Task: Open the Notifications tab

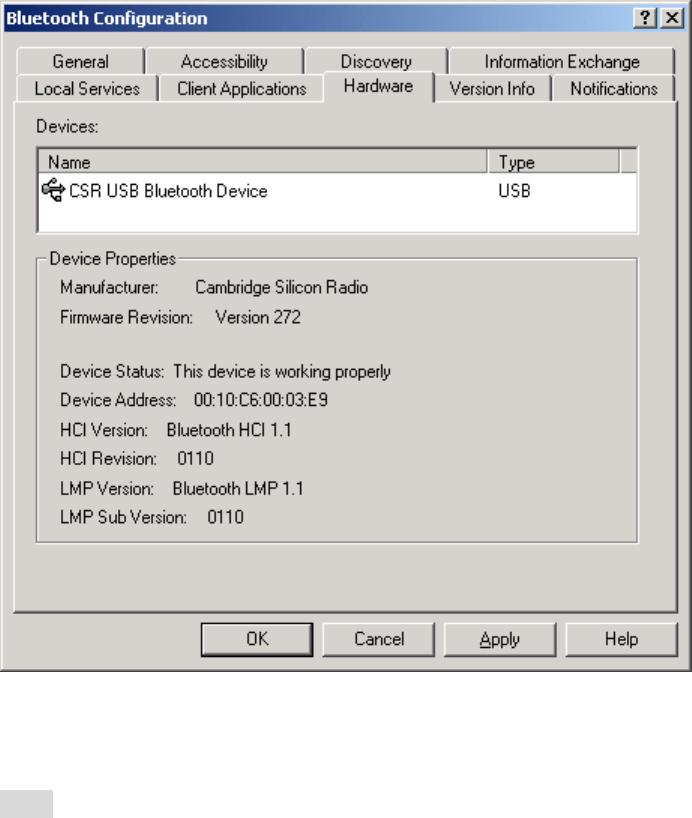Action: click(x=614, y=89)
